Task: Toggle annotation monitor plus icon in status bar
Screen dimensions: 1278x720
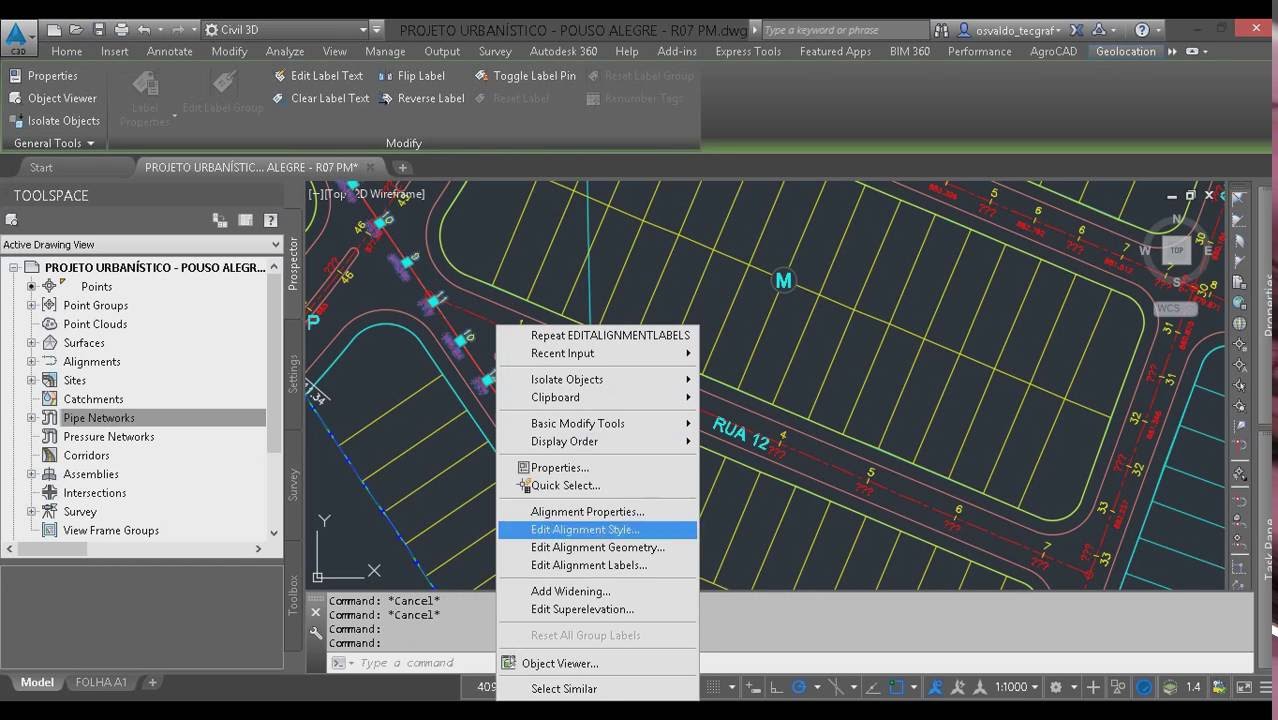Action: point(1093,687)
